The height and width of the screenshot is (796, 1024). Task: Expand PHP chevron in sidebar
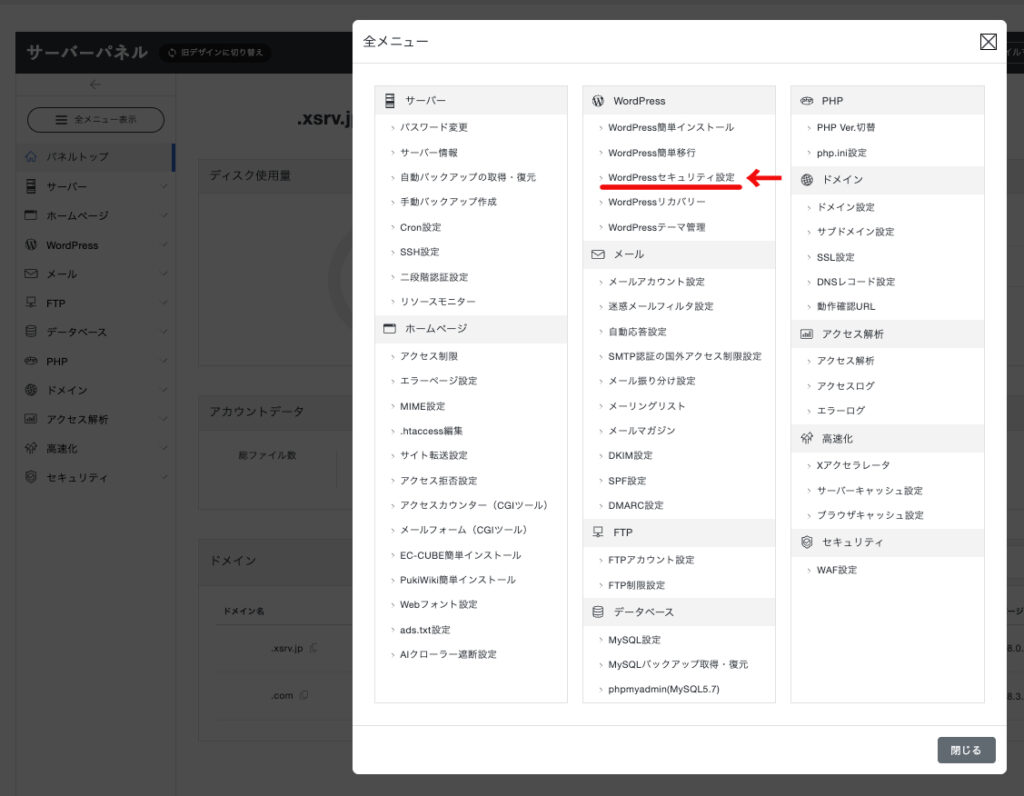[164, 361]
